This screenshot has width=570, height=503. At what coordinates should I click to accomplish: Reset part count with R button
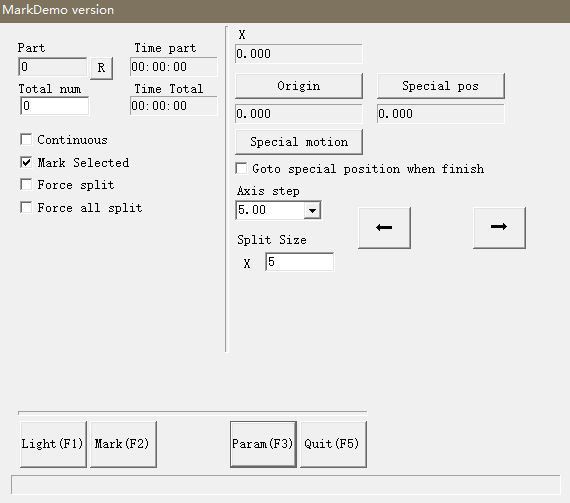(x=101, y=68)
